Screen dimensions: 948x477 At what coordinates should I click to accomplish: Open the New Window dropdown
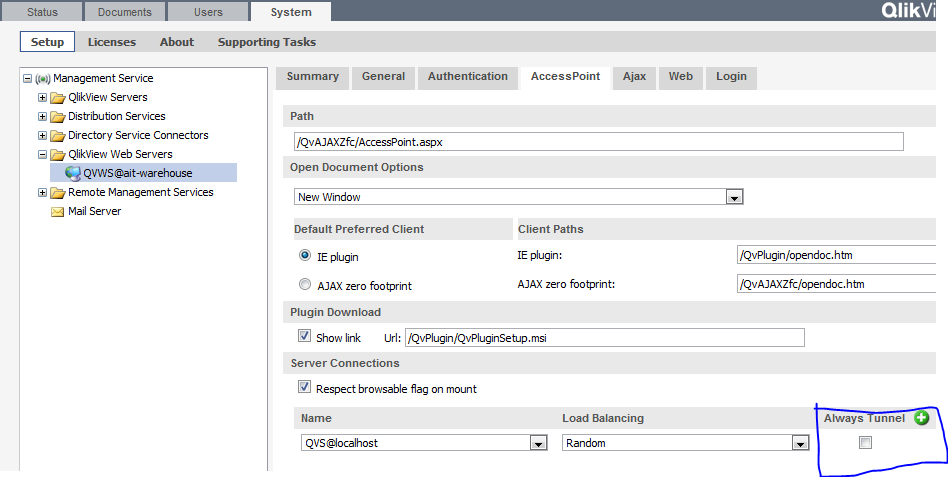pyautogui.click(x=734, y=198)
